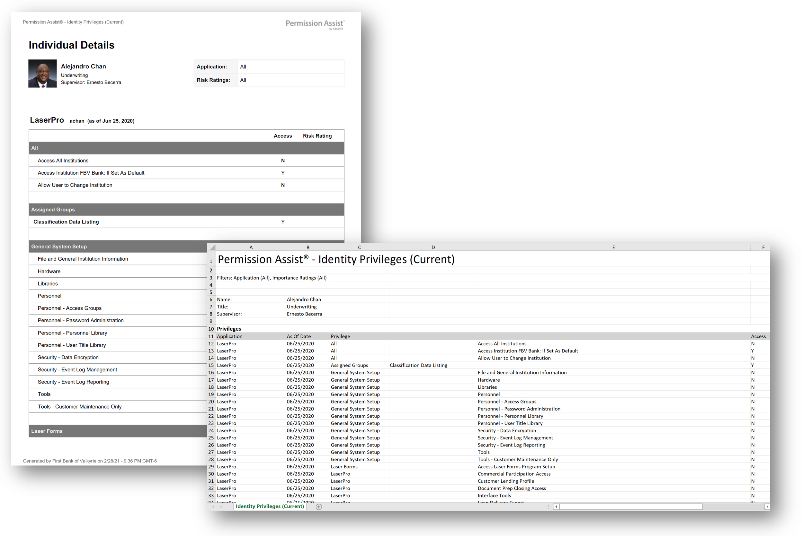
Task: Open the Identity Privileges (Current) sheet tab
Action: click(269, 507)
